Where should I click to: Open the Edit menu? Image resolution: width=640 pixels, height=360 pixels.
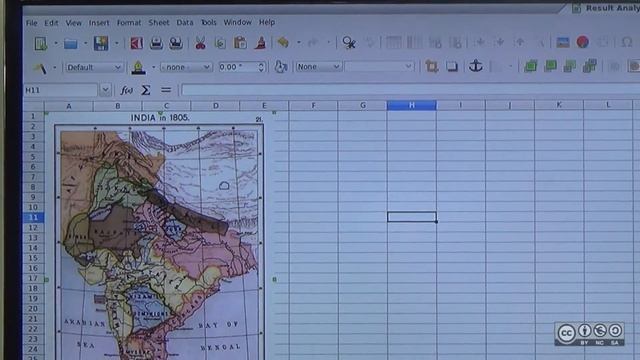(51, 23)
